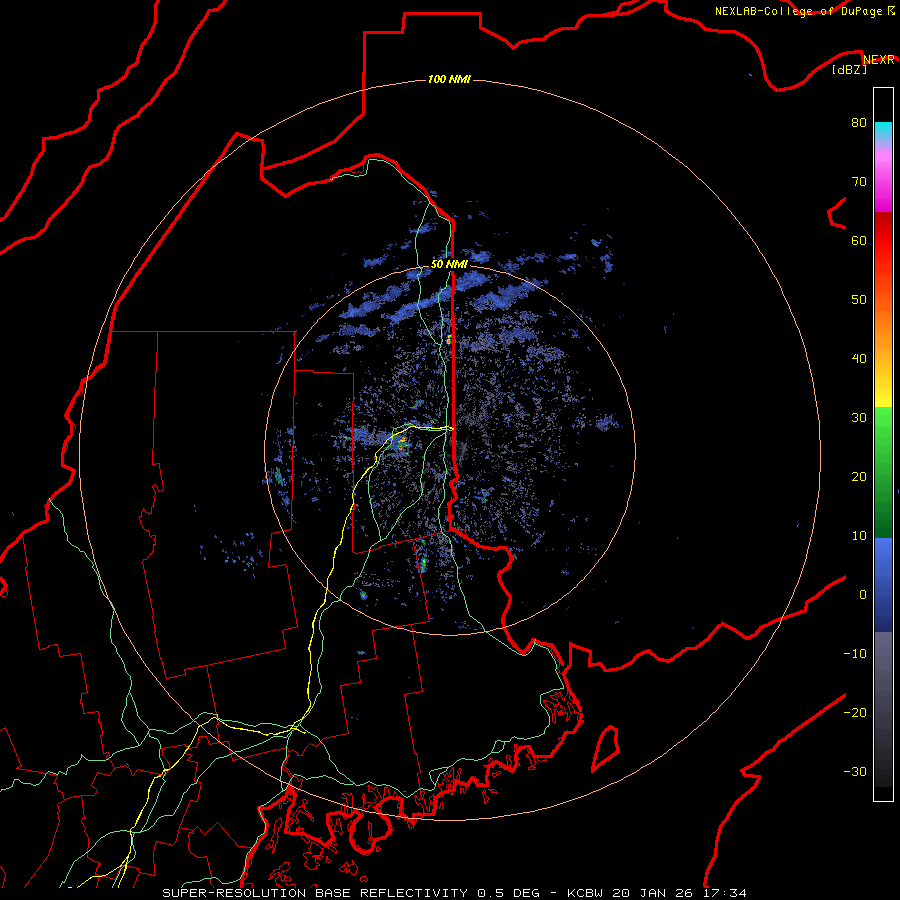The height and width of the screenshot is (900, 900).
Task: Click the cyan segment of the color bar
Action: (x=883, y=132)
